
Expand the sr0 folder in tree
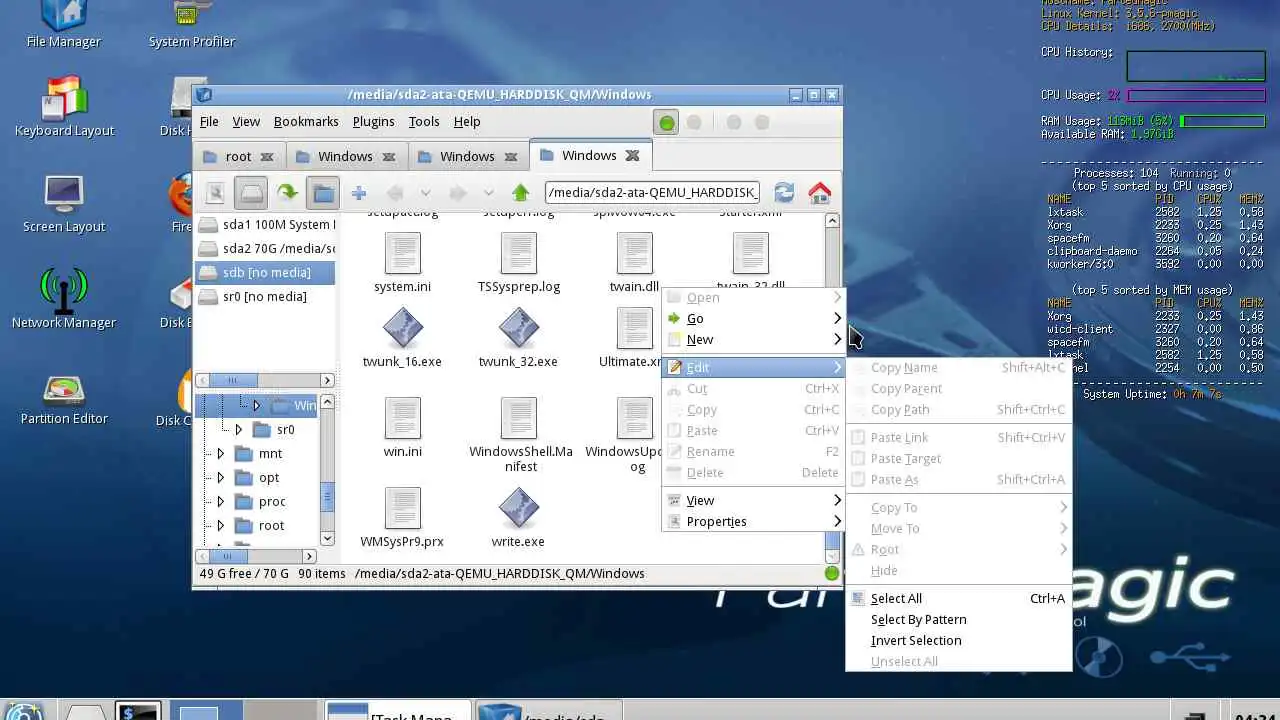click(x=238, y=430)
